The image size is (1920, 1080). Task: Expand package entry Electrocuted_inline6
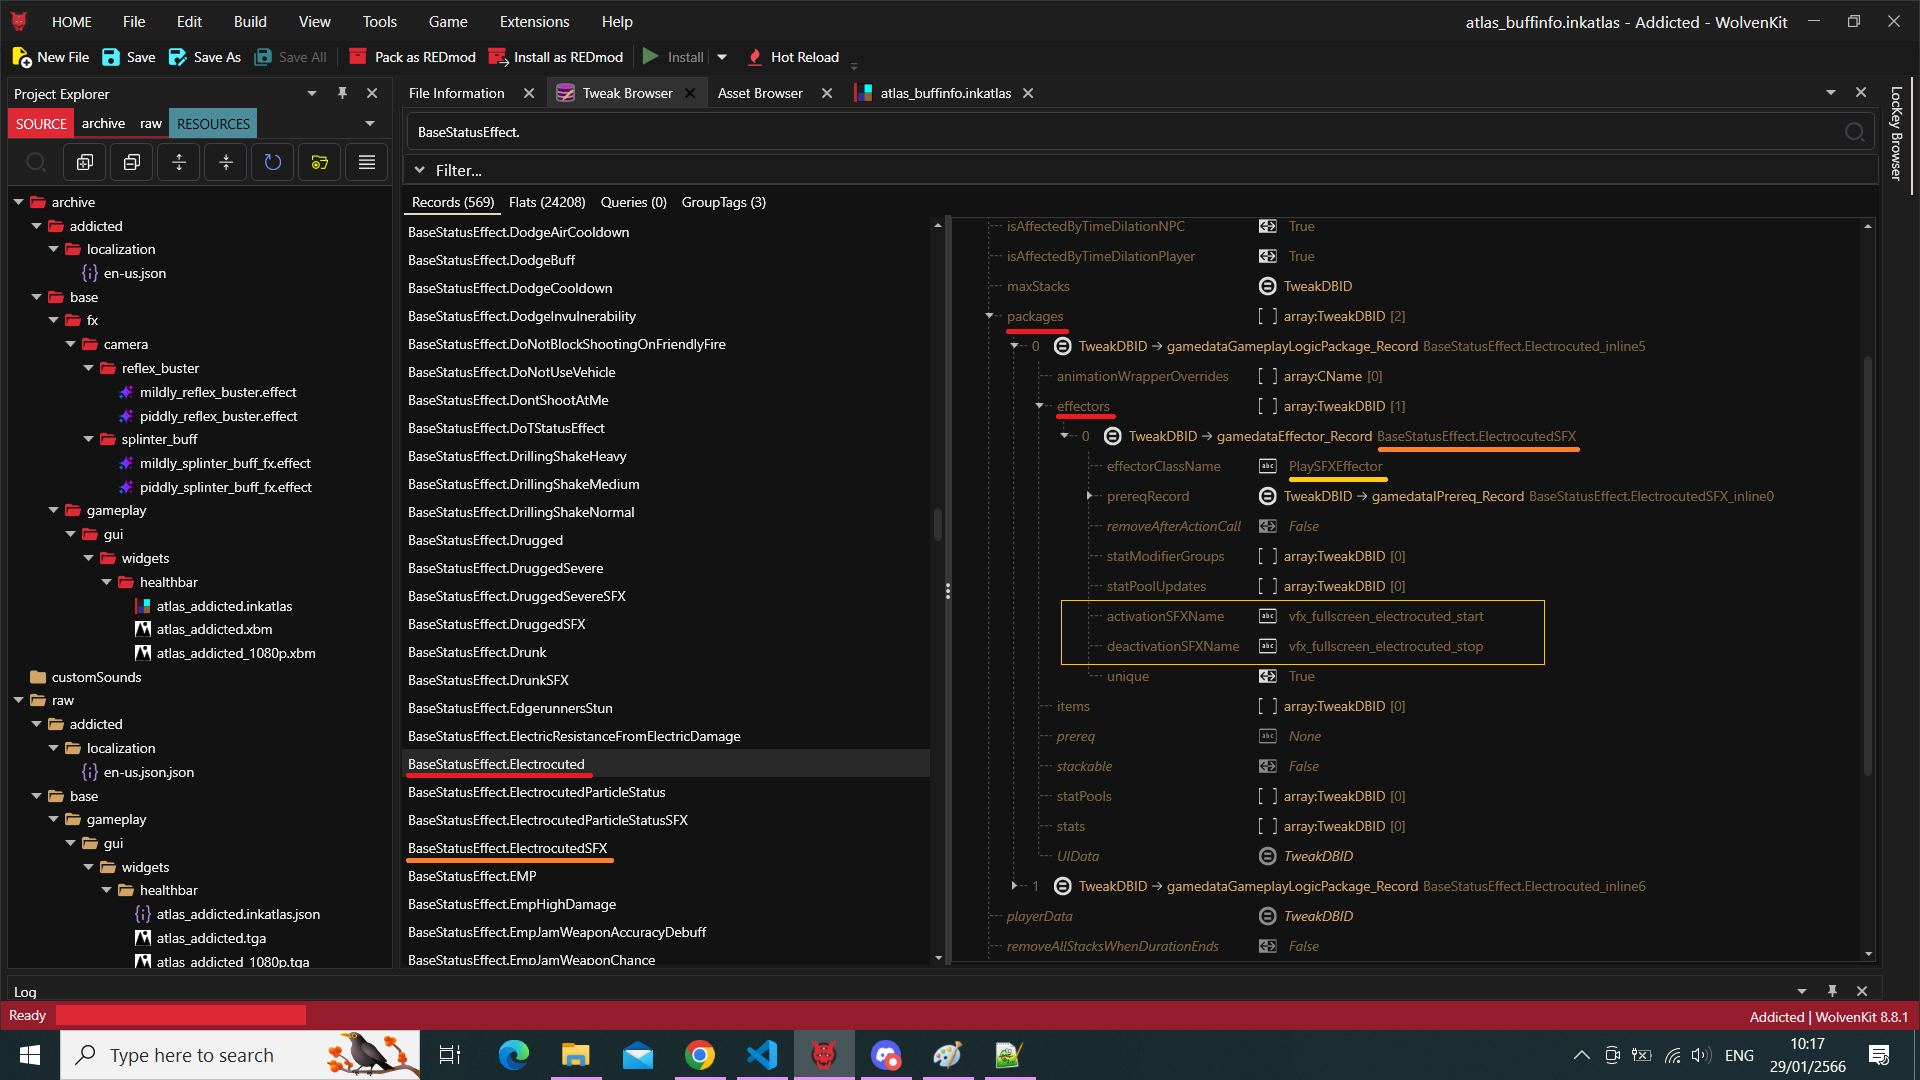(x=1014, y=886)
